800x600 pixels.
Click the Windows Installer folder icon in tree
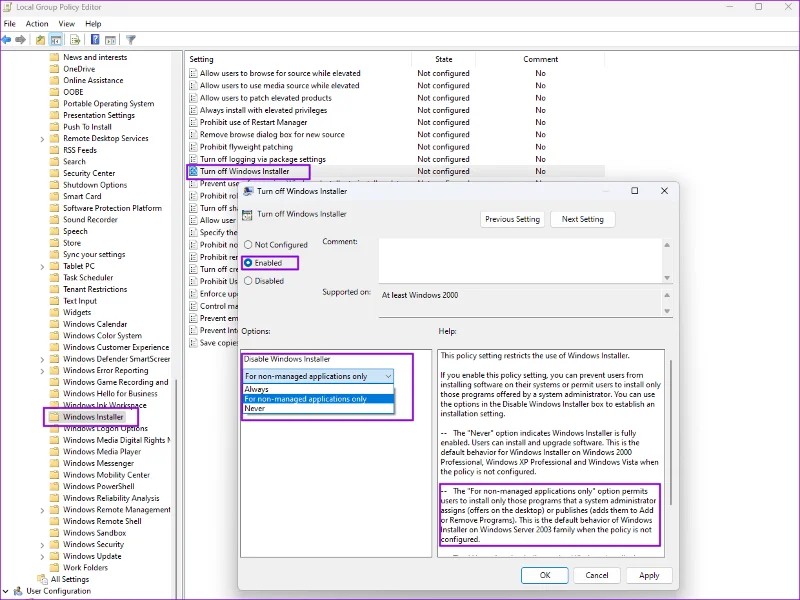coord(54,417)
